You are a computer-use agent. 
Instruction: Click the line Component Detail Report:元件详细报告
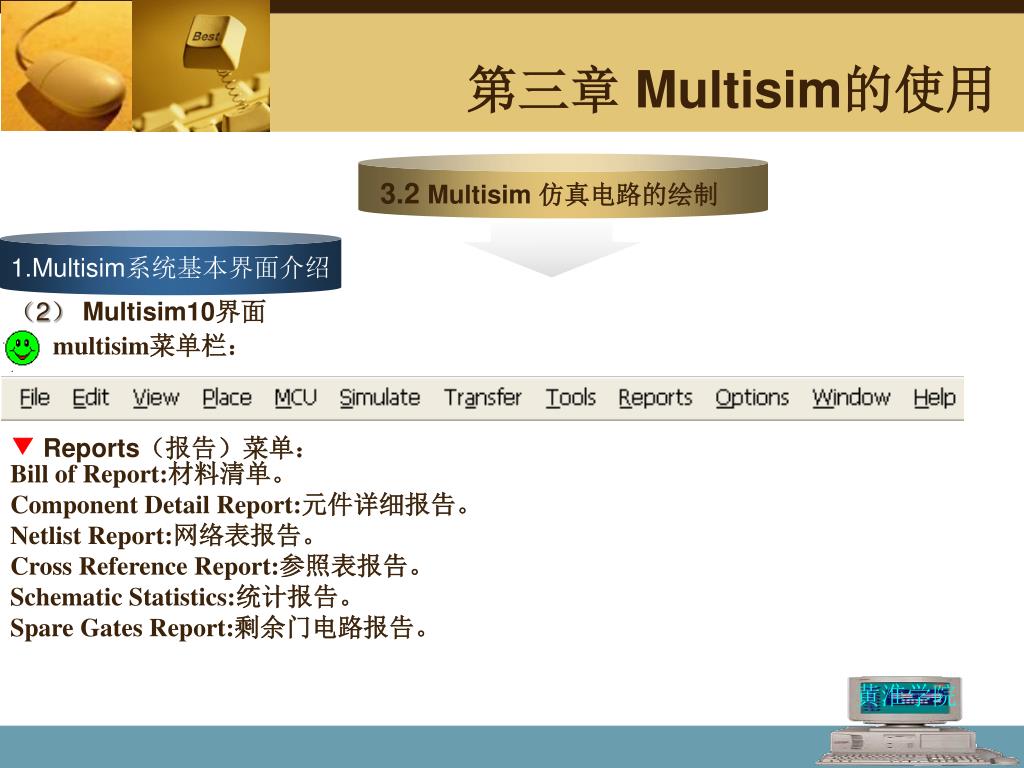coord(240,505)
